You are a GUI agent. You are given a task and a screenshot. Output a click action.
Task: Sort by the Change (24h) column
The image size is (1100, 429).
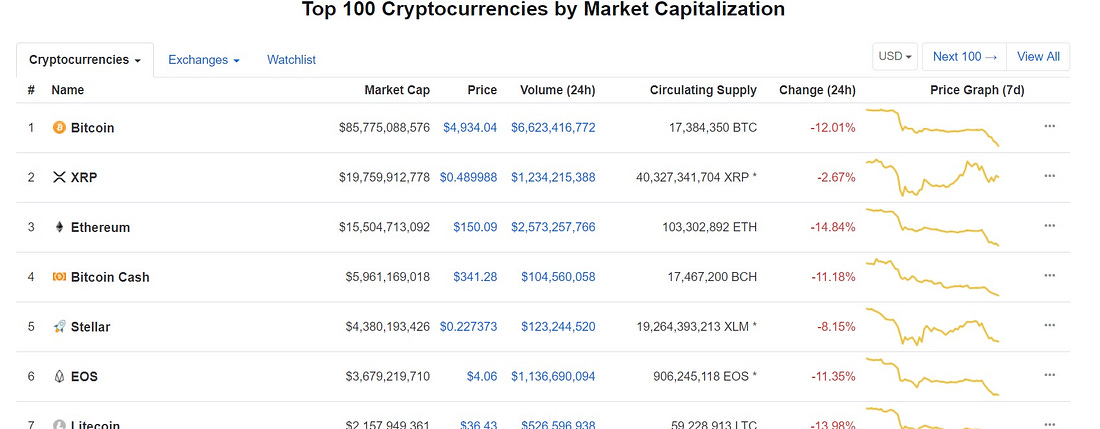click(x=817, y=90)
